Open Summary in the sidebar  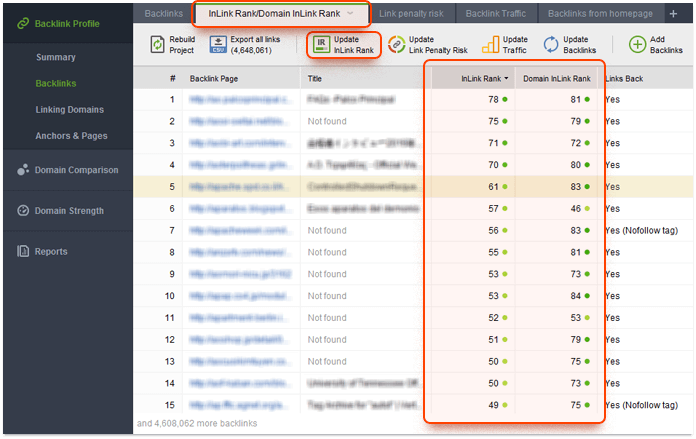56,57
